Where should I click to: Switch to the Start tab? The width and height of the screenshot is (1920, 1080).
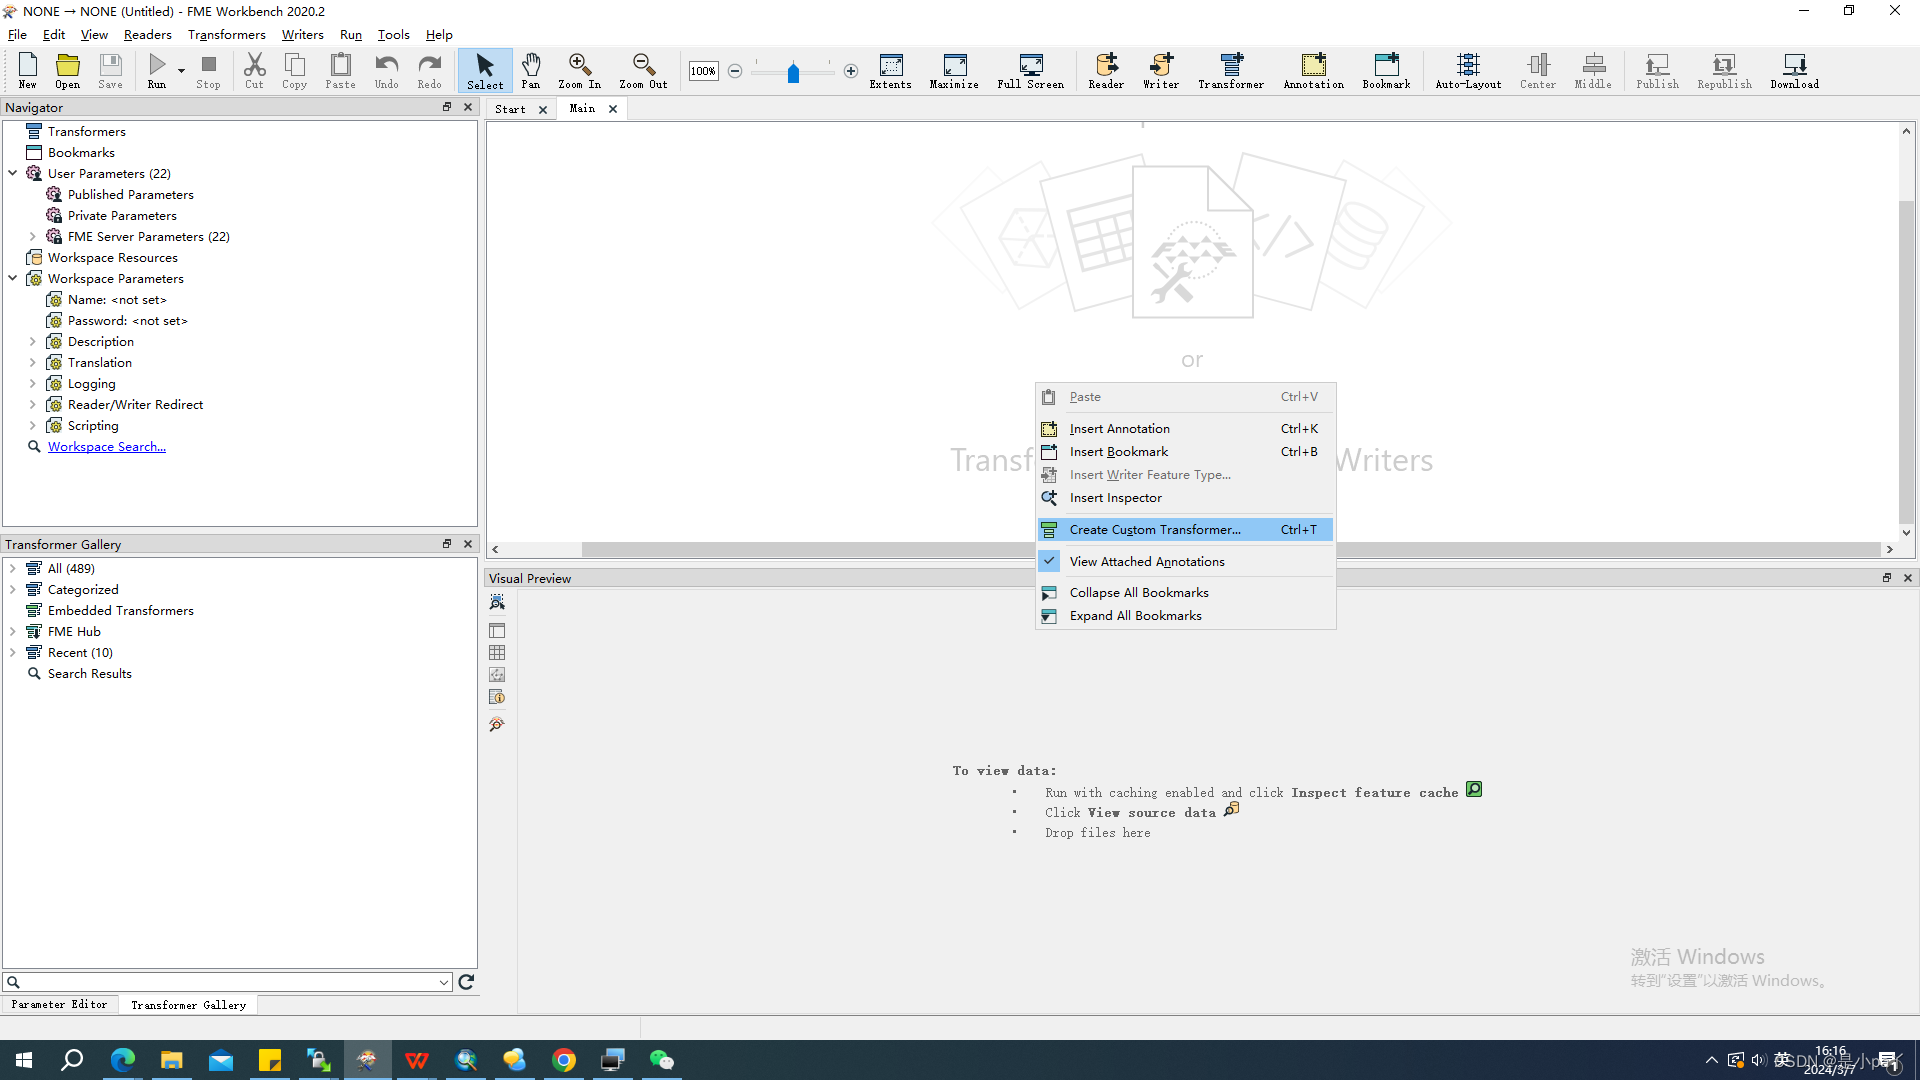click(510, 109)
